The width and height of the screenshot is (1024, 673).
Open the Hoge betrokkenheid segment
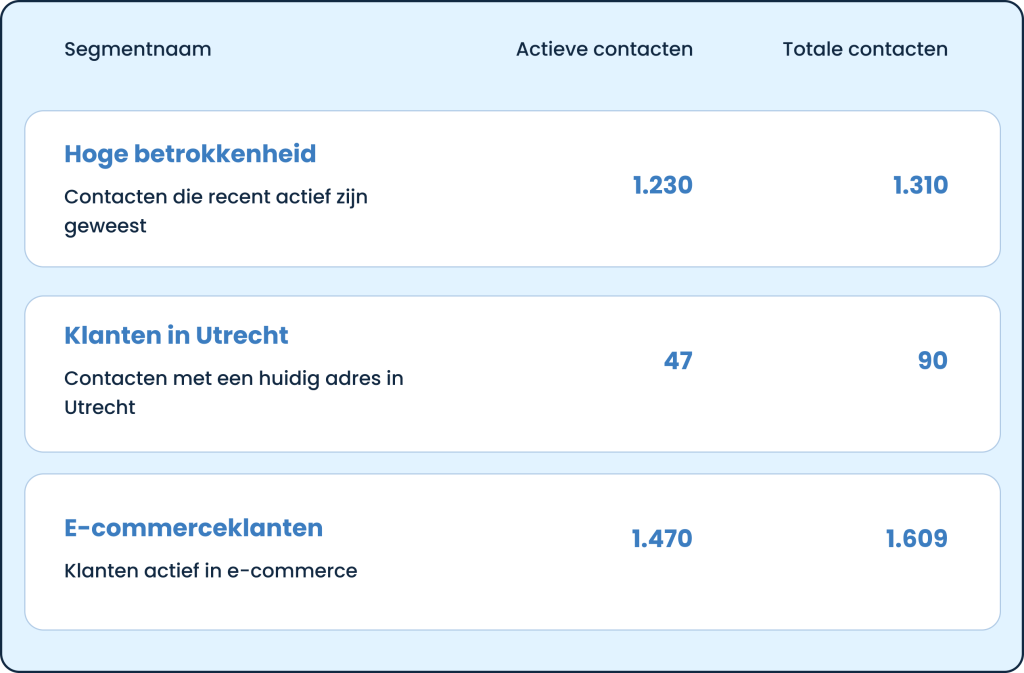point(190,154)
